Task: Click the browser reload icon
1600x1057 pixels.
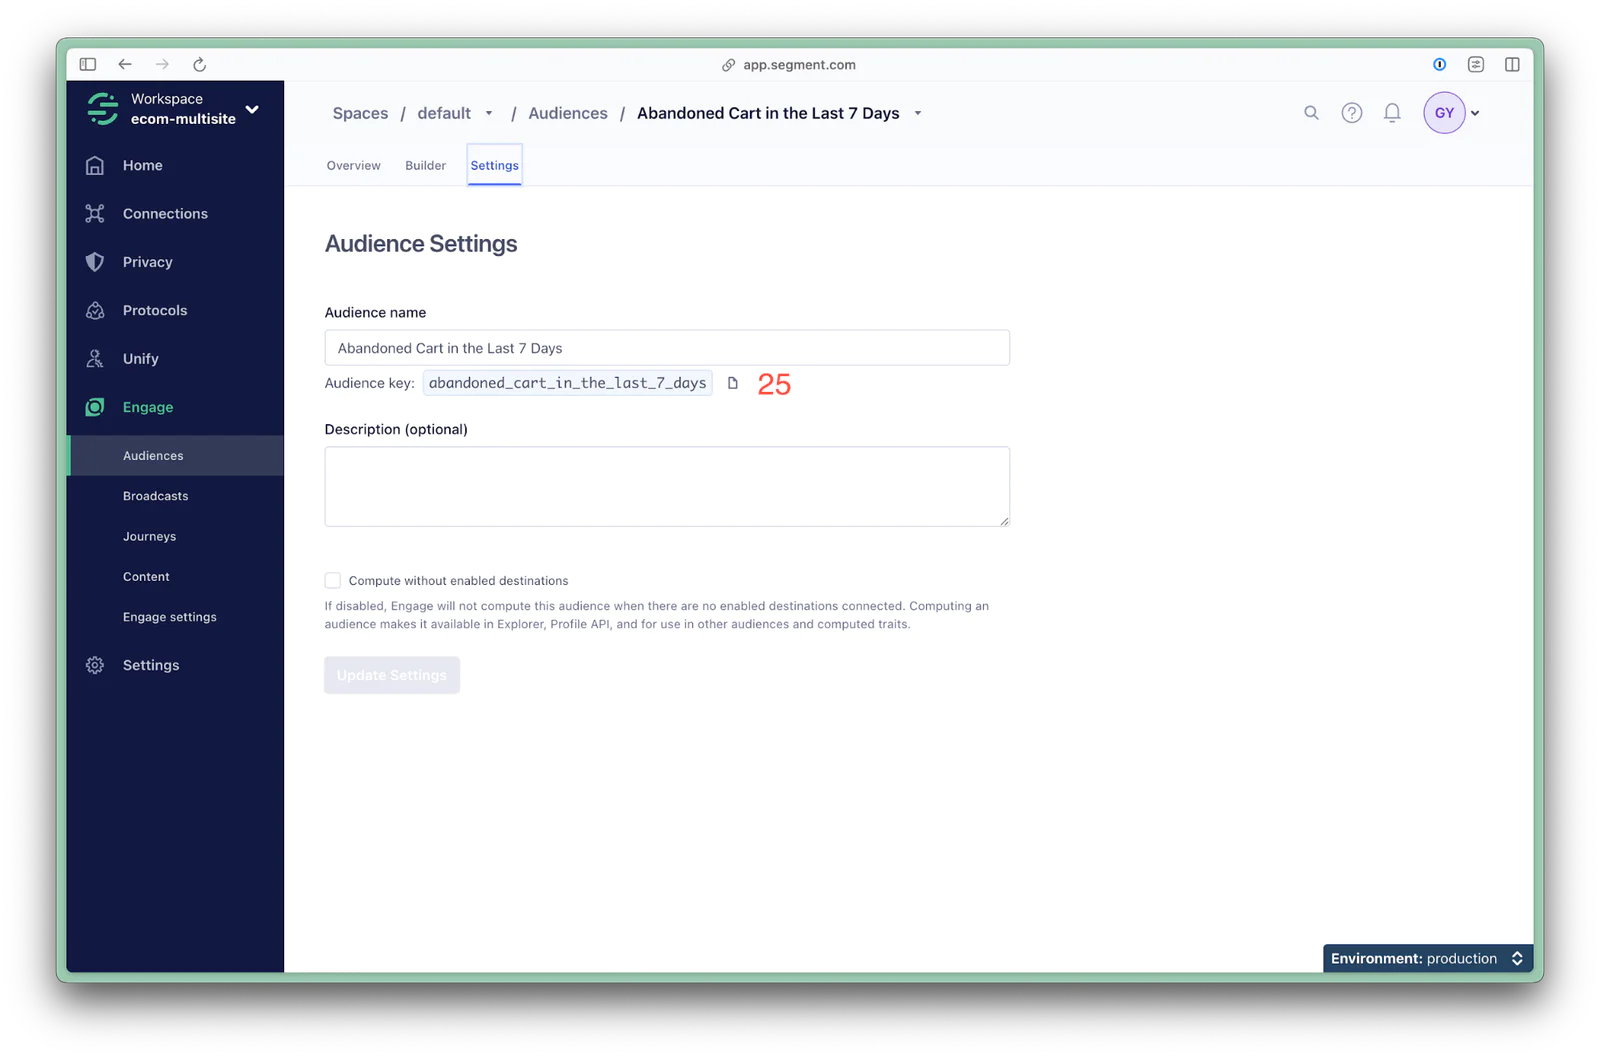Action: [200, 65]
